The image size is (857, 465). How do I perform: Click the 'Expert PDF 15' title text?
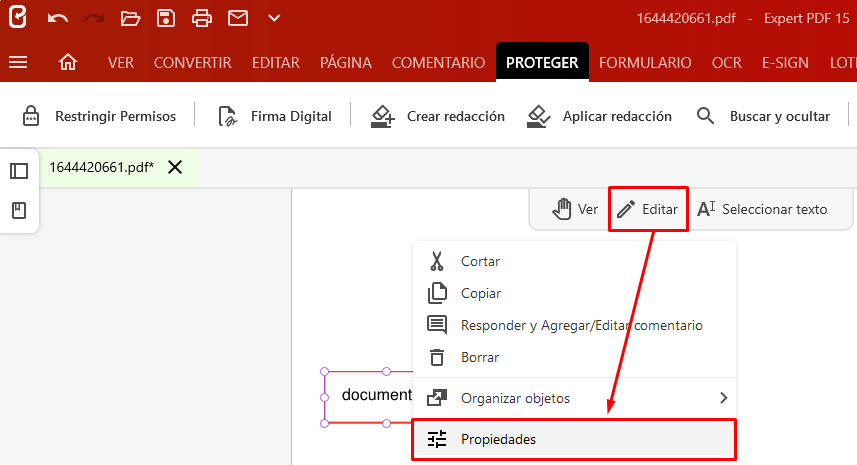pos(806,18)
